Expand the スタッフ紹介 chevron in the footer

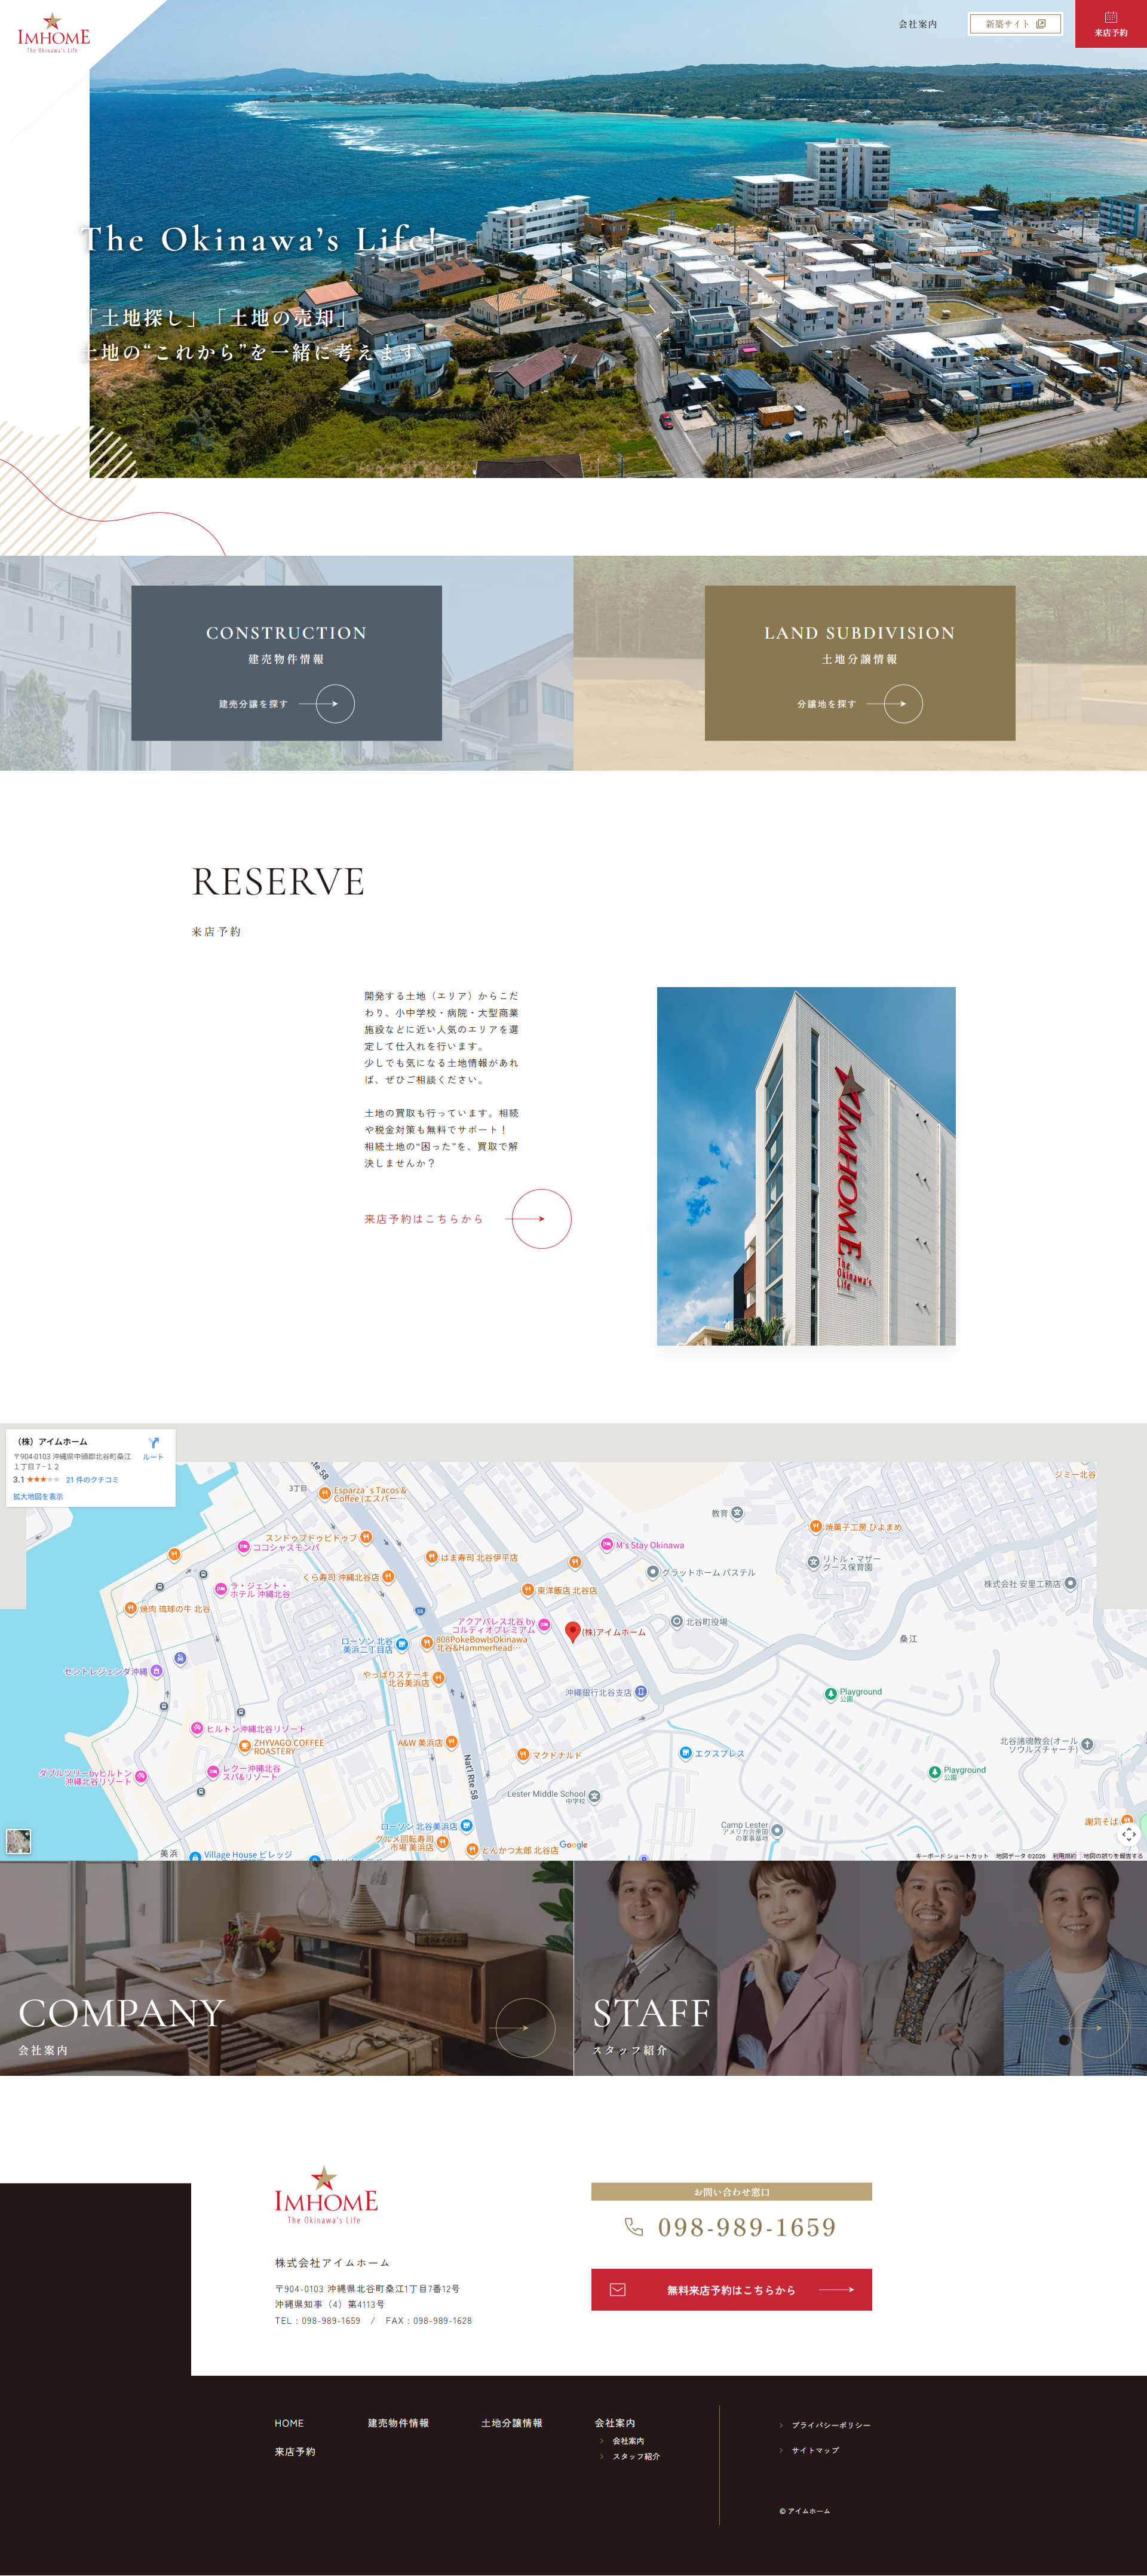click(602, 2456)
